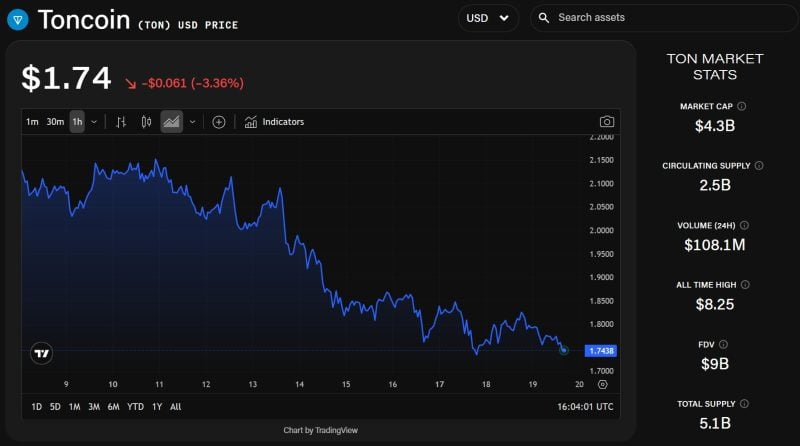Click the Toncoin logo icon
800x446 pixels.
point(18,19)
